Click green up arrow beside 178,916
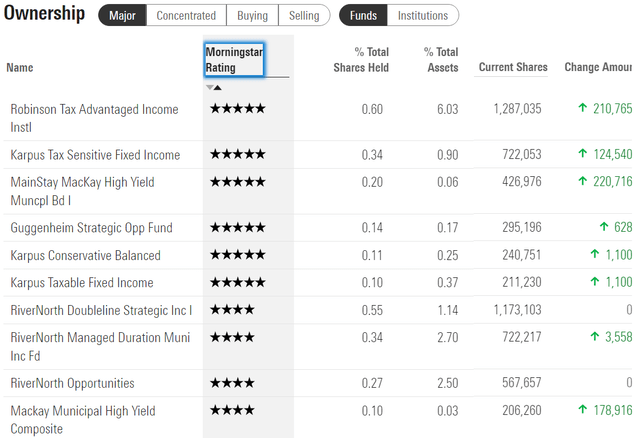The width and height of the screenshot is (640, 438). 583,409
